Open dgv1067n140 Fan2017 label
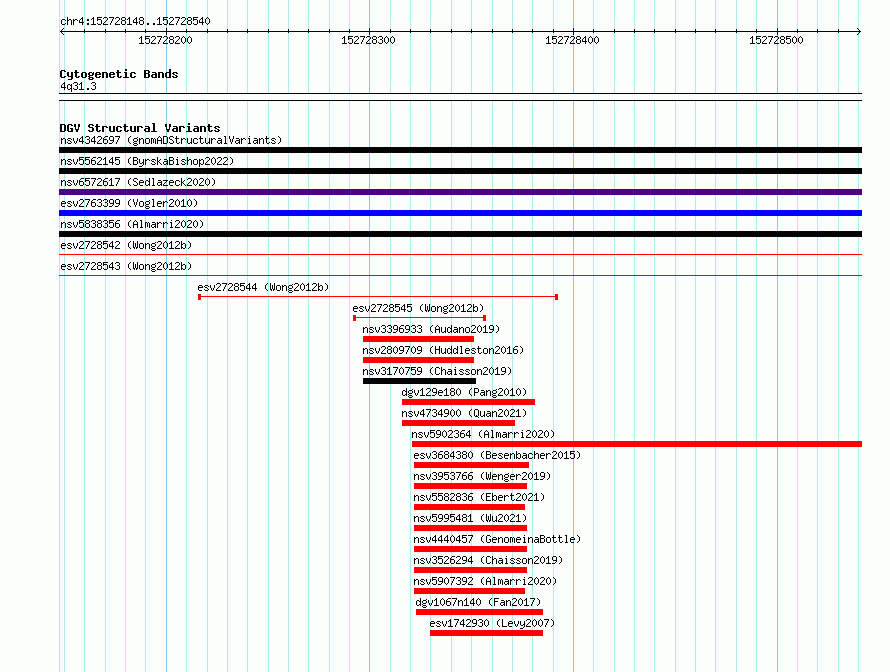The image size is (890, 672). point(478,602)
